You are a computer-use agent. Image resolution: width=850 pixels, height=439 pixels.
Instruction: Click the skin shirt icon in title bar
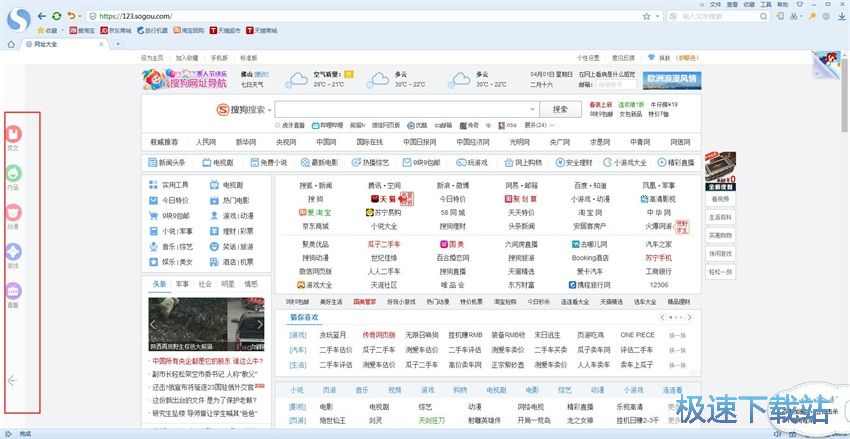(x=799, y=4)
